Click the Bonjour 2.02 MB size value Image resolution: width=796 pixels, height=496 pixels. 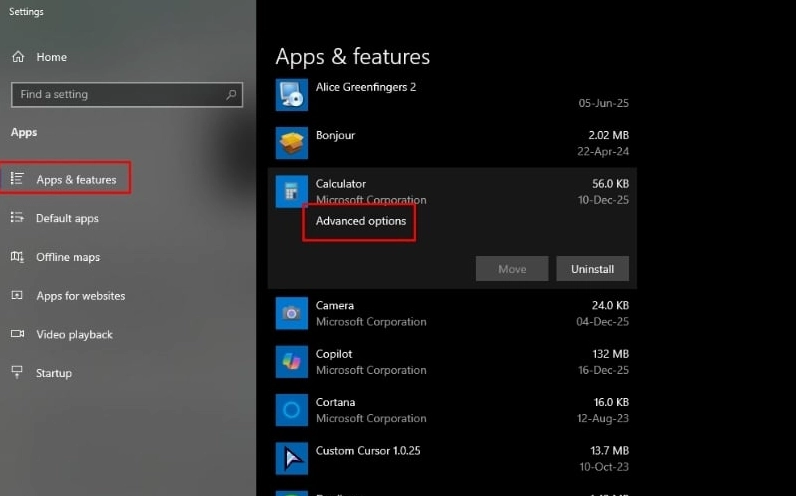608,135
